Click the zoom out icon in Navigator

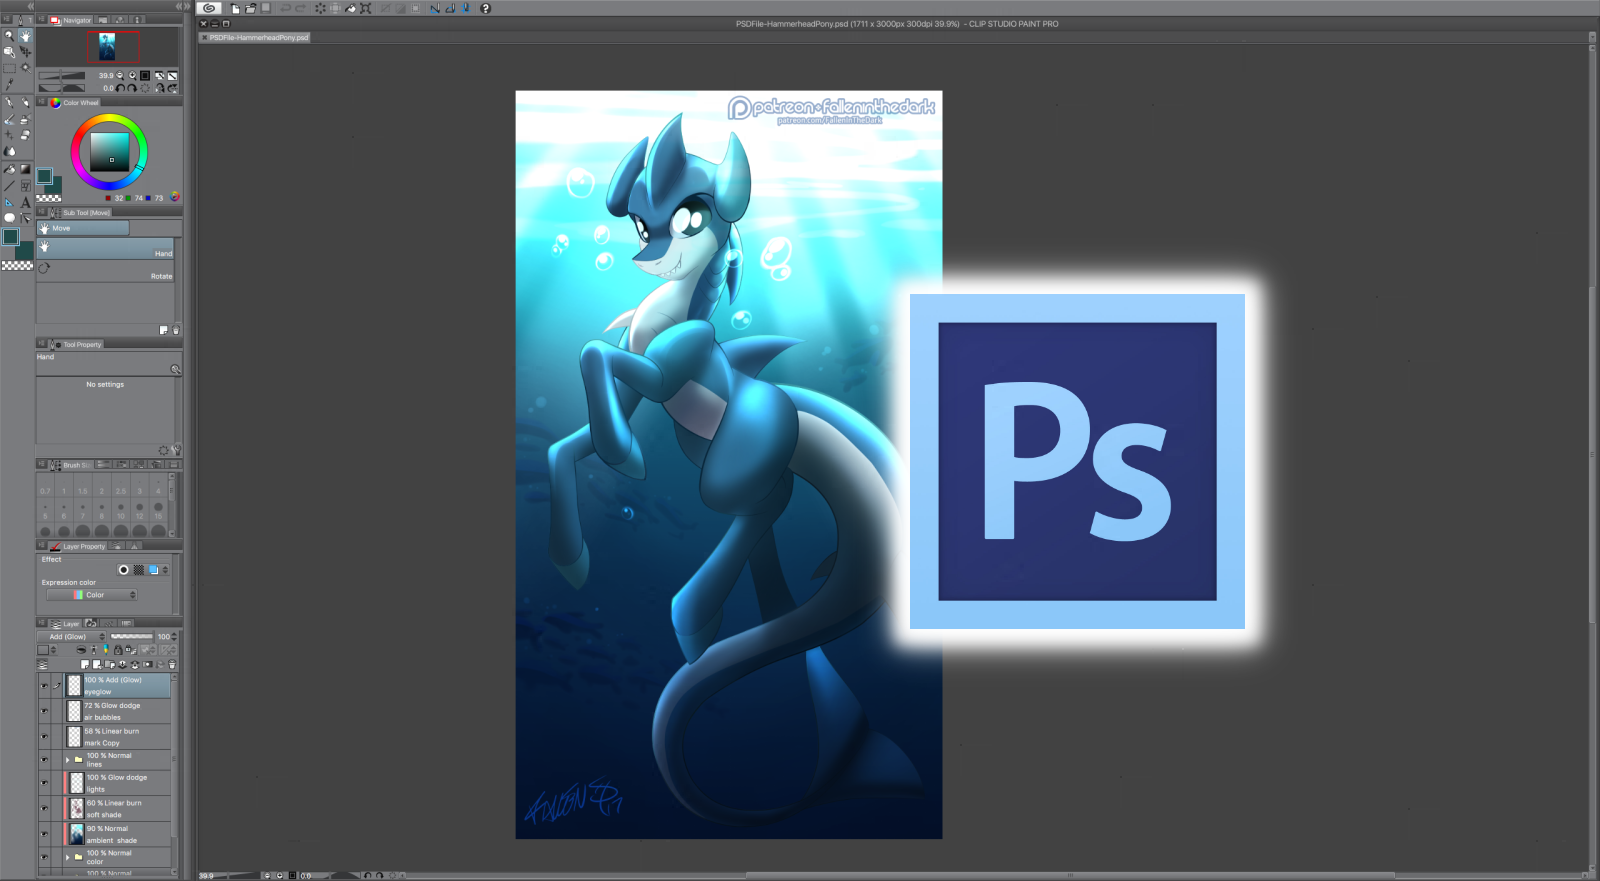click(x=120, y=75)
